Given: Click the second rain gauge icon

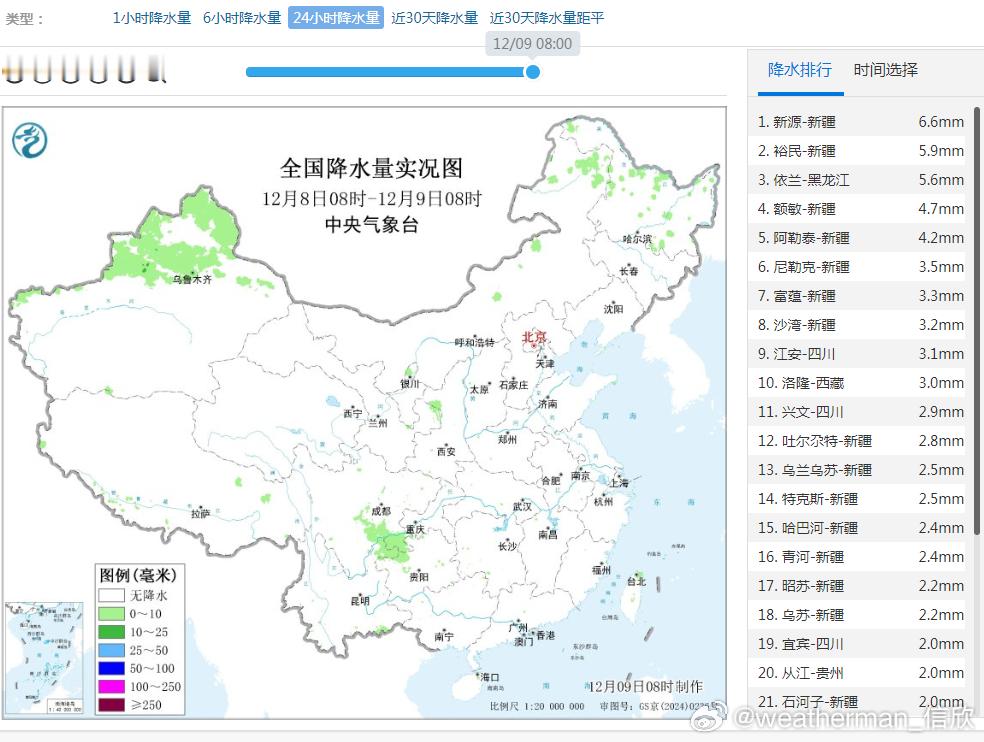Looking at the screenshot, I should coord(42,72).
